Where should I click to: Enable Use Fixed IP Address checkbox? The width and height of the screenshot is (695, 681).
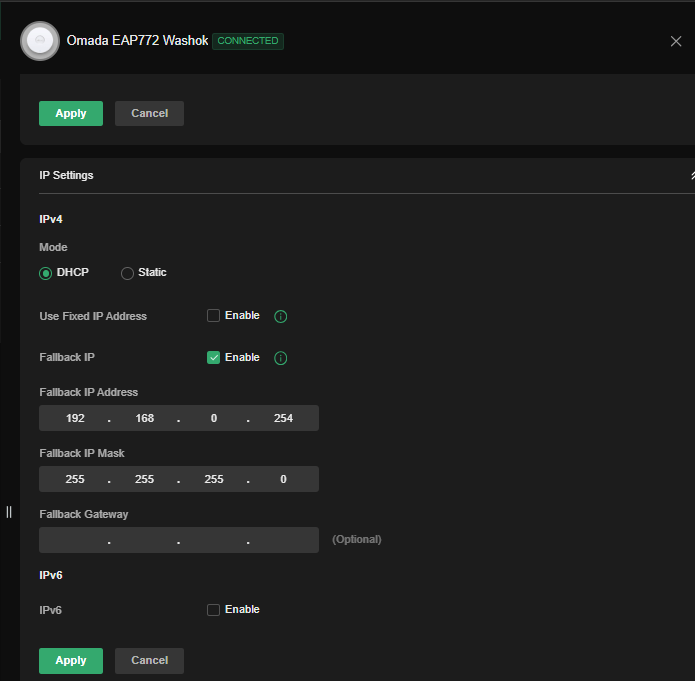click(213, 316)
